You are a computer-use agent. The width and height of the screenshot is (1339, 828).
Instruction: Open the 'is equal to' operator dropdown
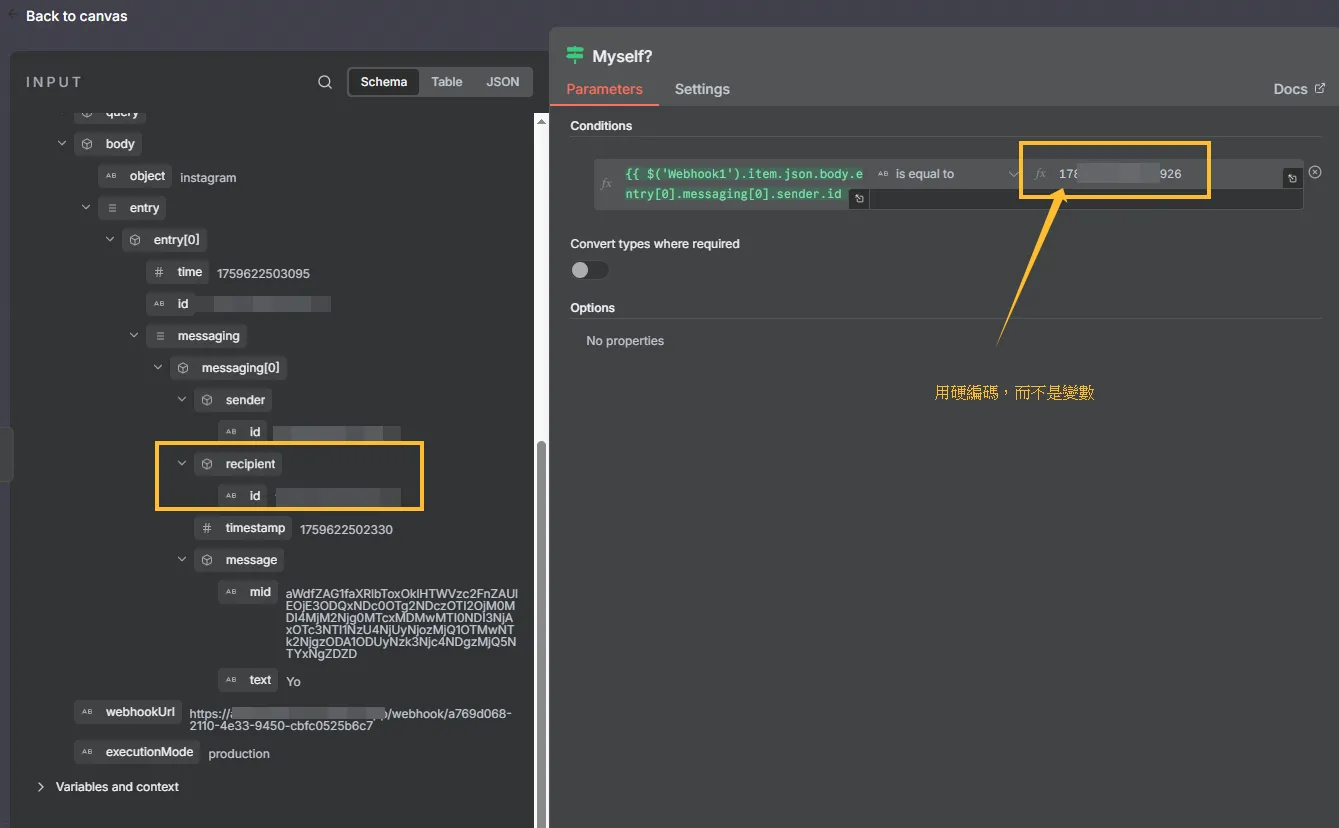coord(945,174)
